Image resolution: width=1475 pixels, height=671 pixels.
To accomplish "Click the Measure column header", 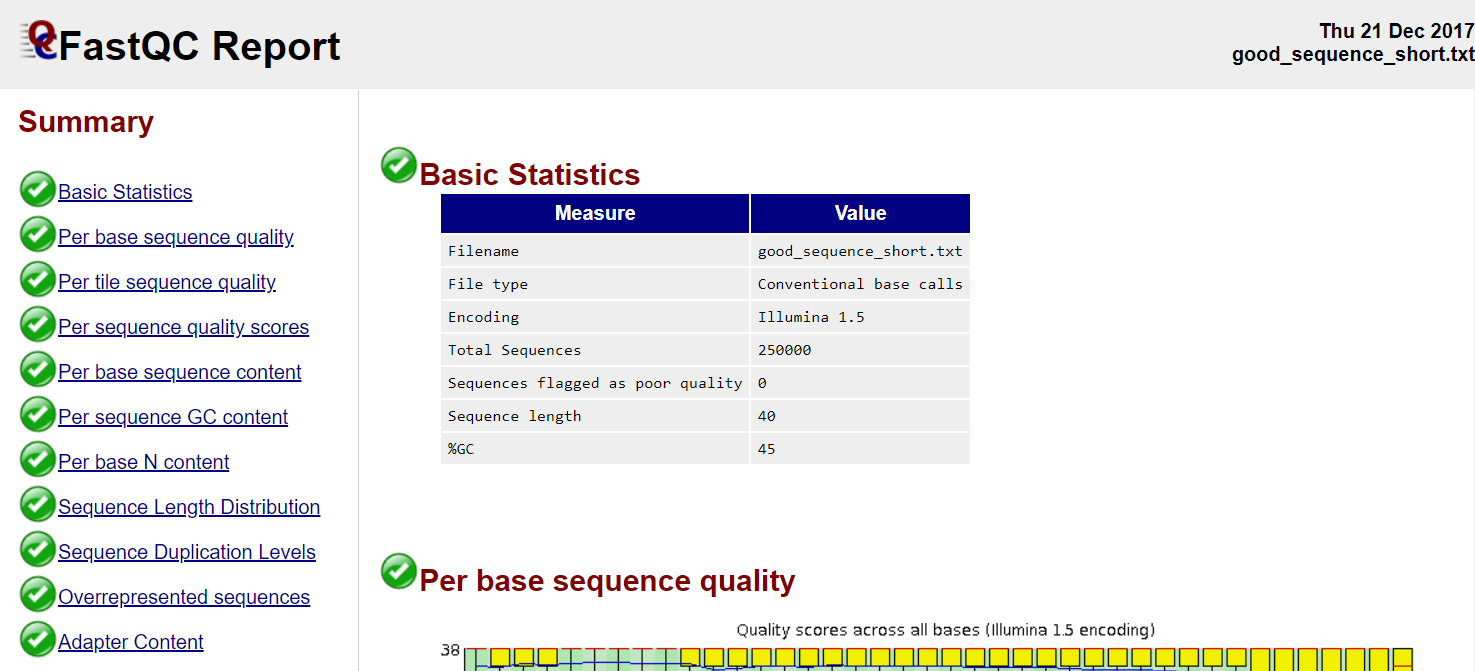I will click(x=595, y=213).
